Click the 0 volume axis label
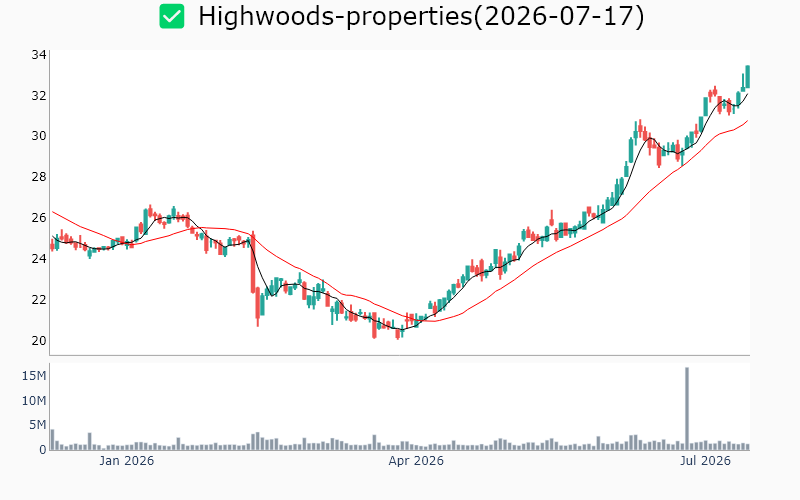 click(x=43, y=449)
